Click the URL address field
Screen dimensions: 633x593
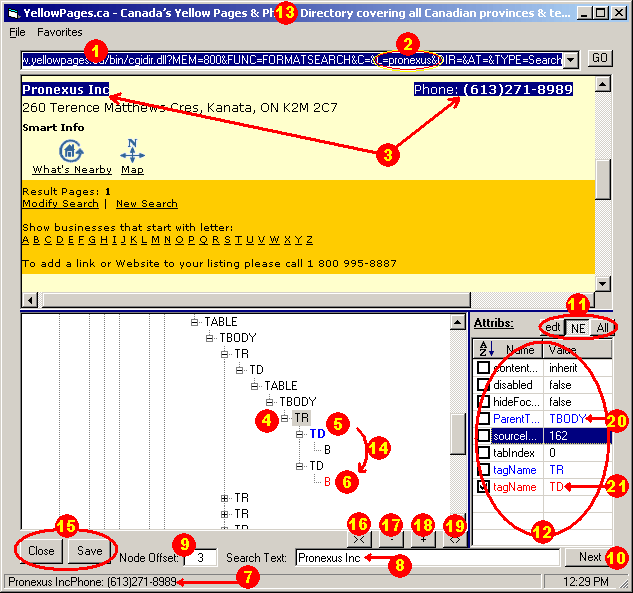pyautogui.click(x=292, y=60)
